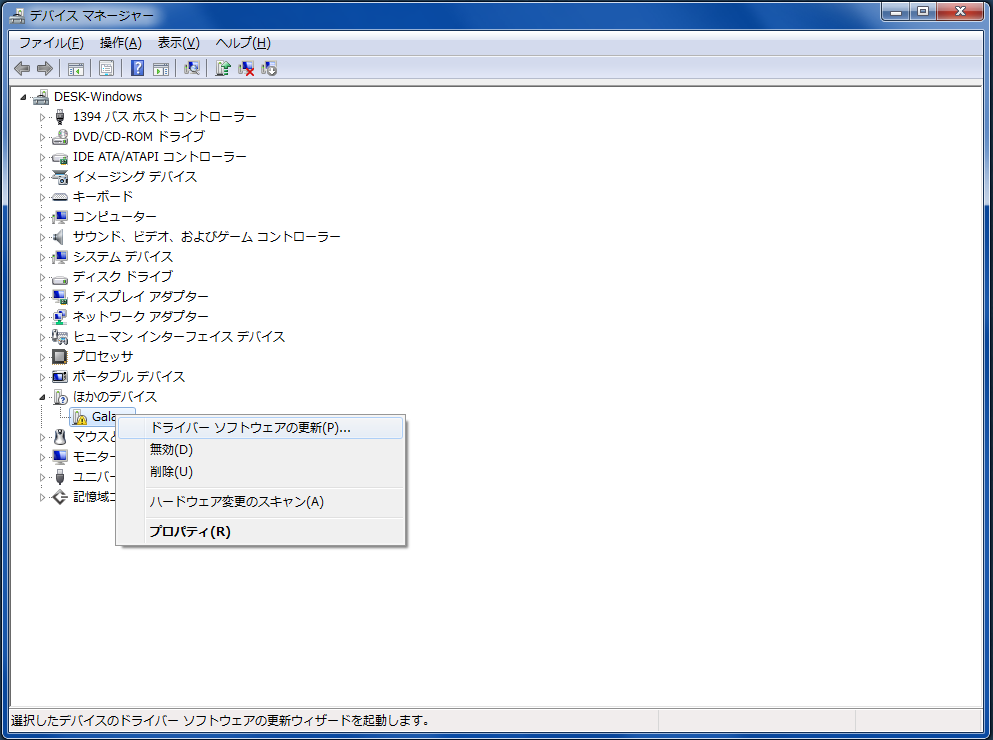Maximize the Device Manager window
This screenshot has width=993, height=740.
click(923, 11)
